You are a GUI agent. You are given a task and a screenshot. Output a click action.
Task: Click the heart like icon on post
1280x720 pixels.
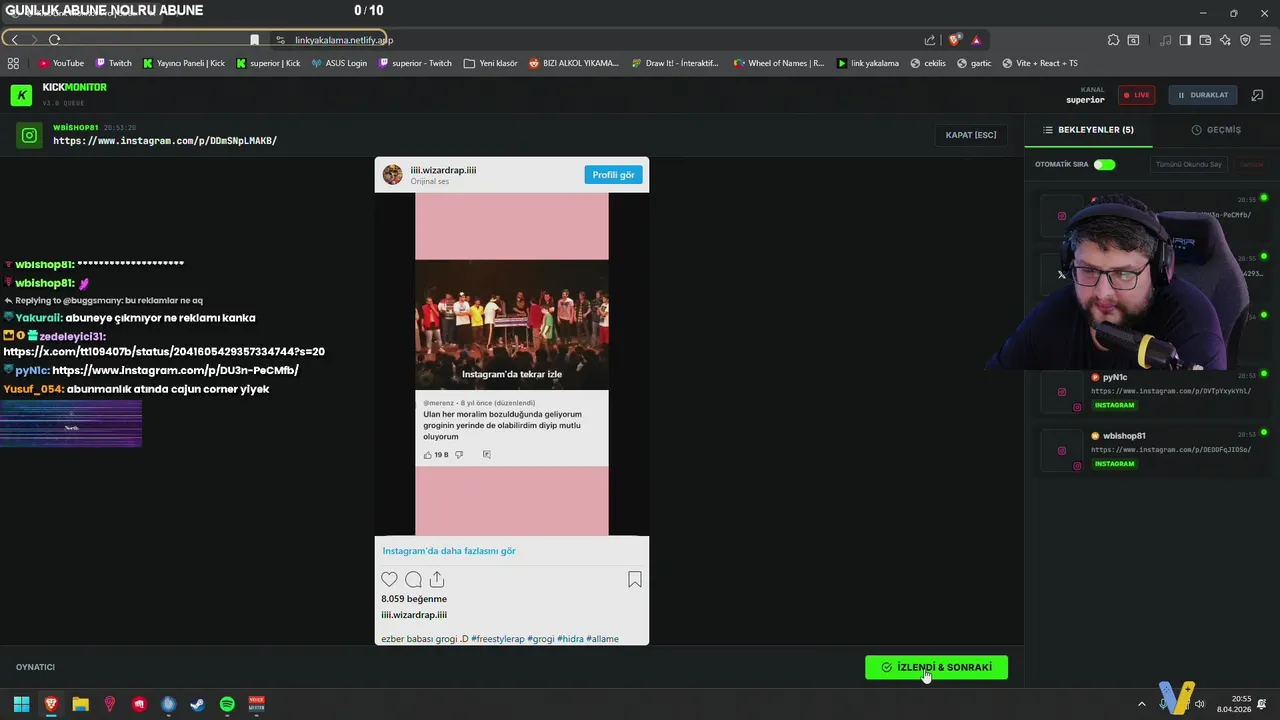[x=389, y=579]
